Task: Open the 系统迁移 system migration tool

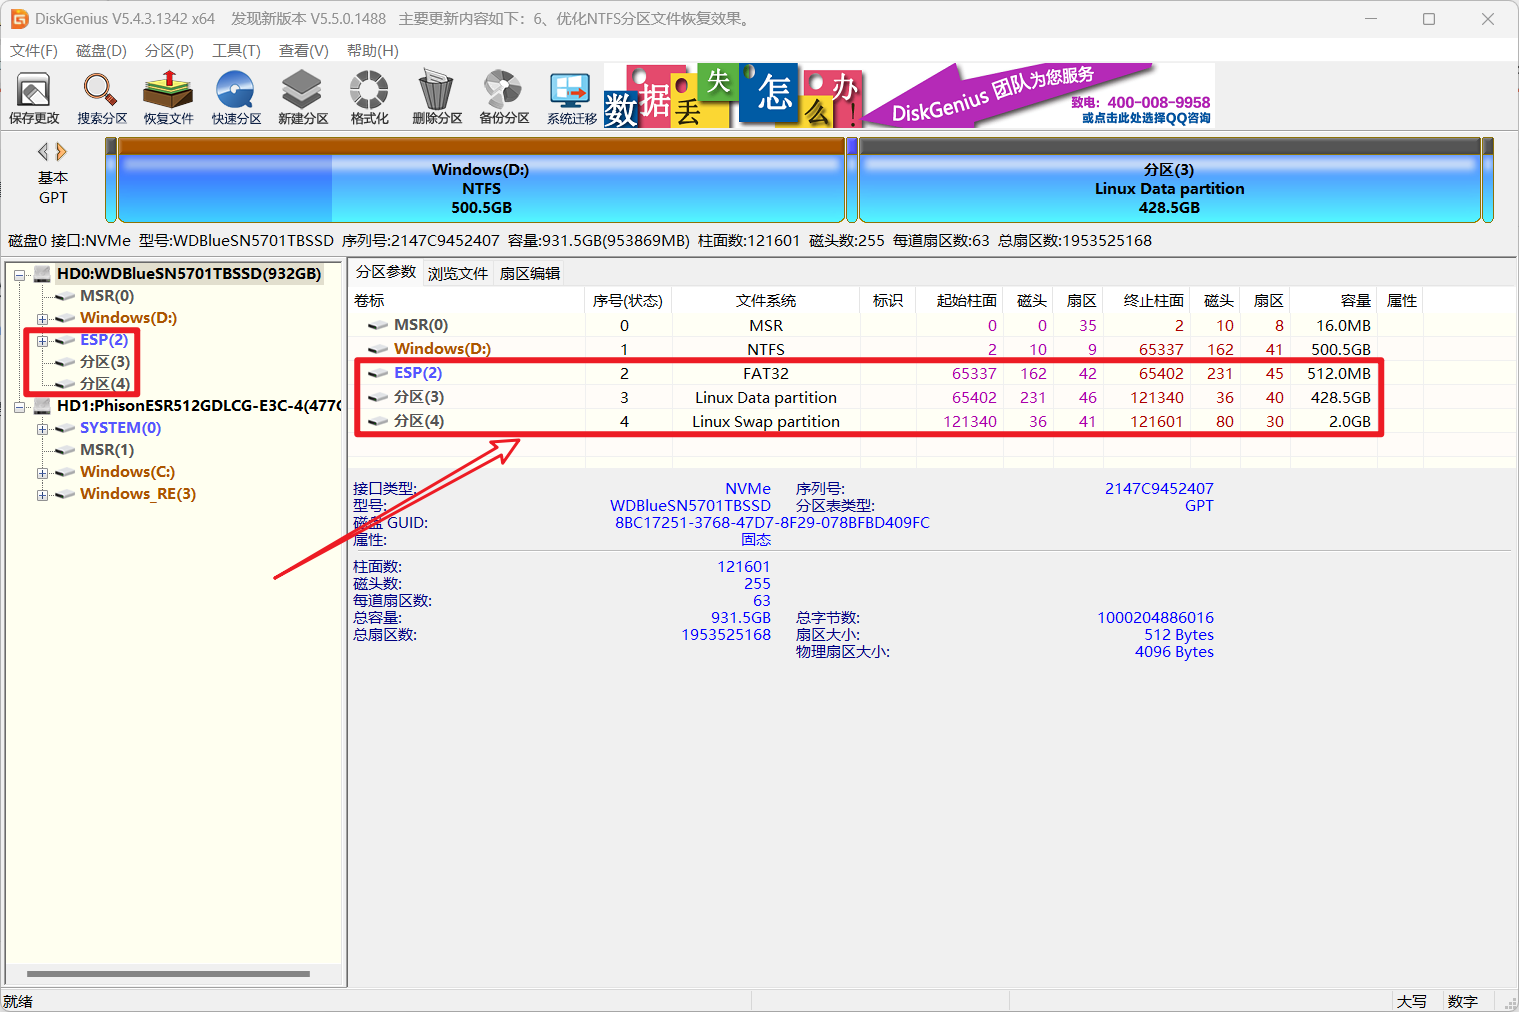Action: tap(570, 97)
